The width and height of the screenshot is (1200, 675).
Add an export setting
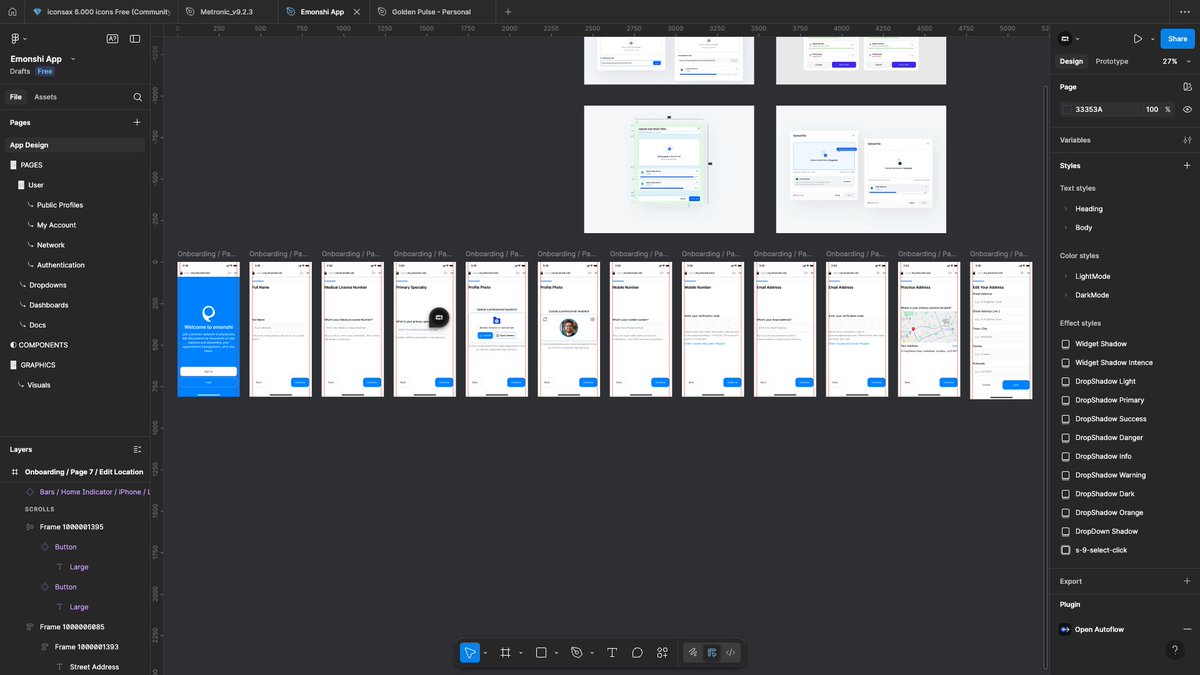click(1187, 581)
